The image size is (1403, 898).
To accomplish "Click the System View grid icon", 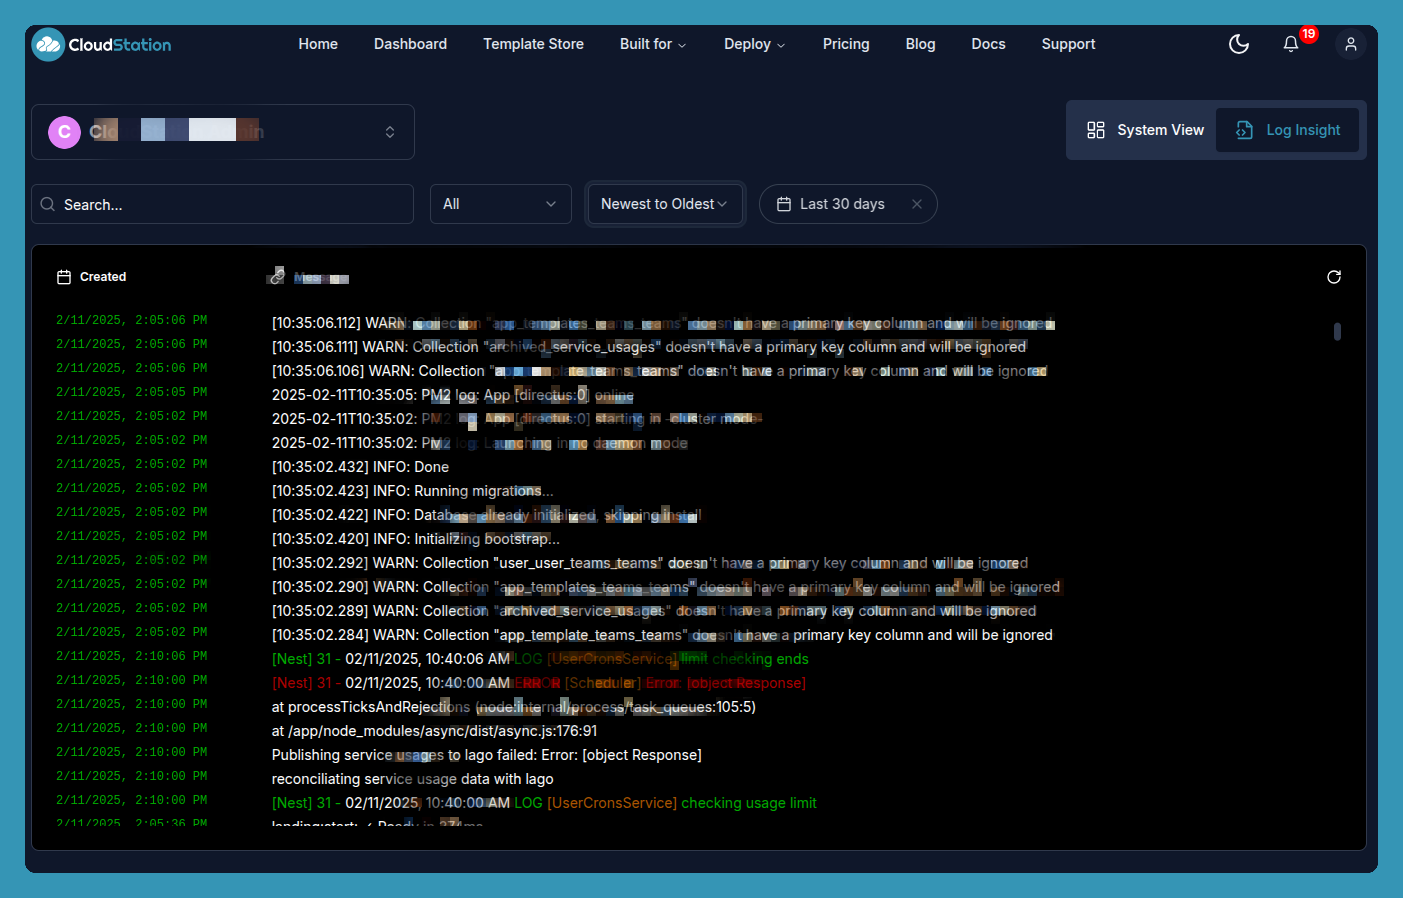I will 1096,130.
